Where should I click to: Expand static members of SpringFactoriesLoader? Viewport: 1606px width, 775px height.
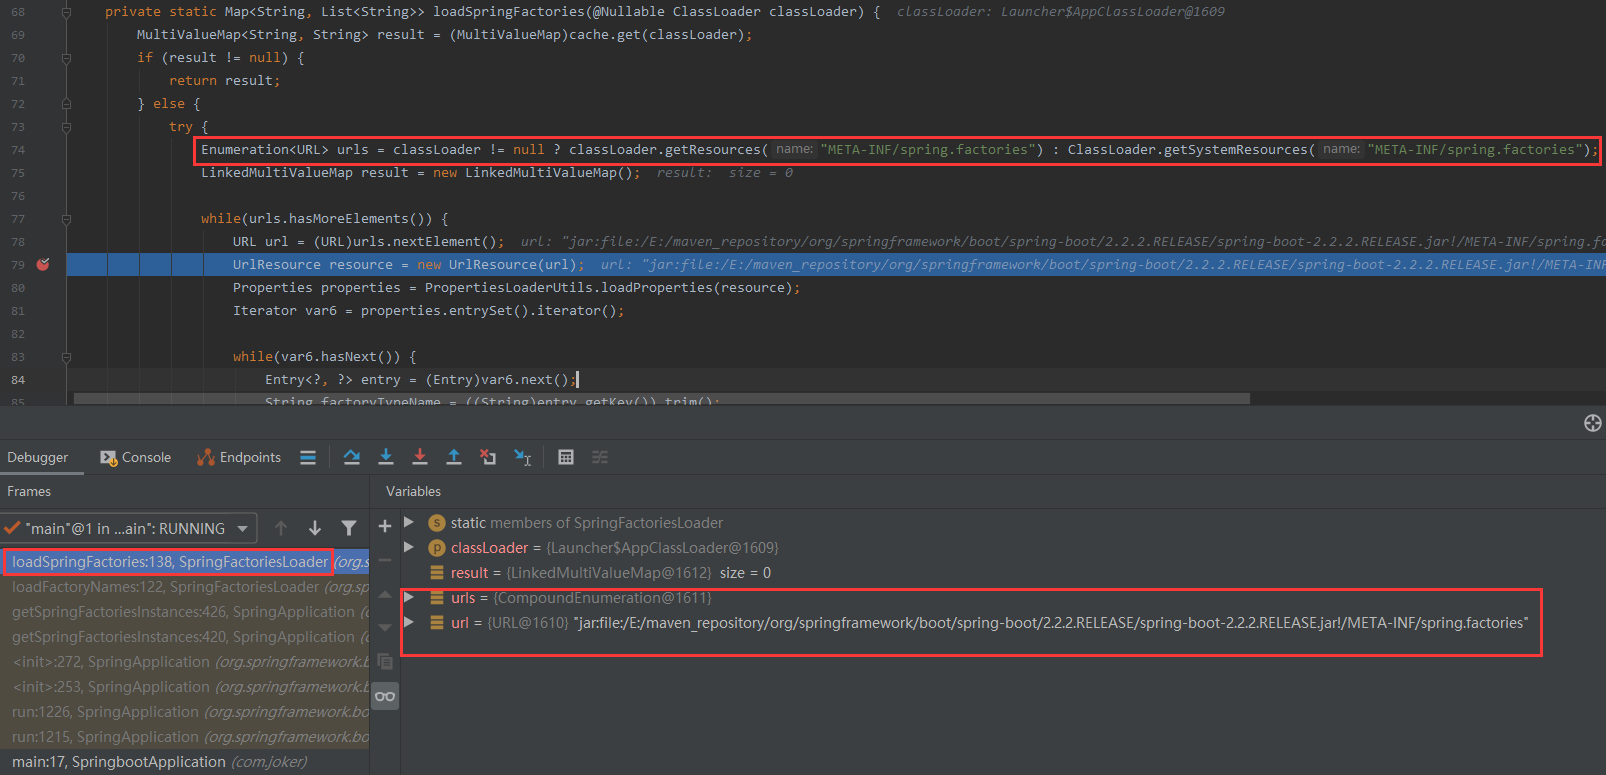pyautogui.click(x=409, y=522)
